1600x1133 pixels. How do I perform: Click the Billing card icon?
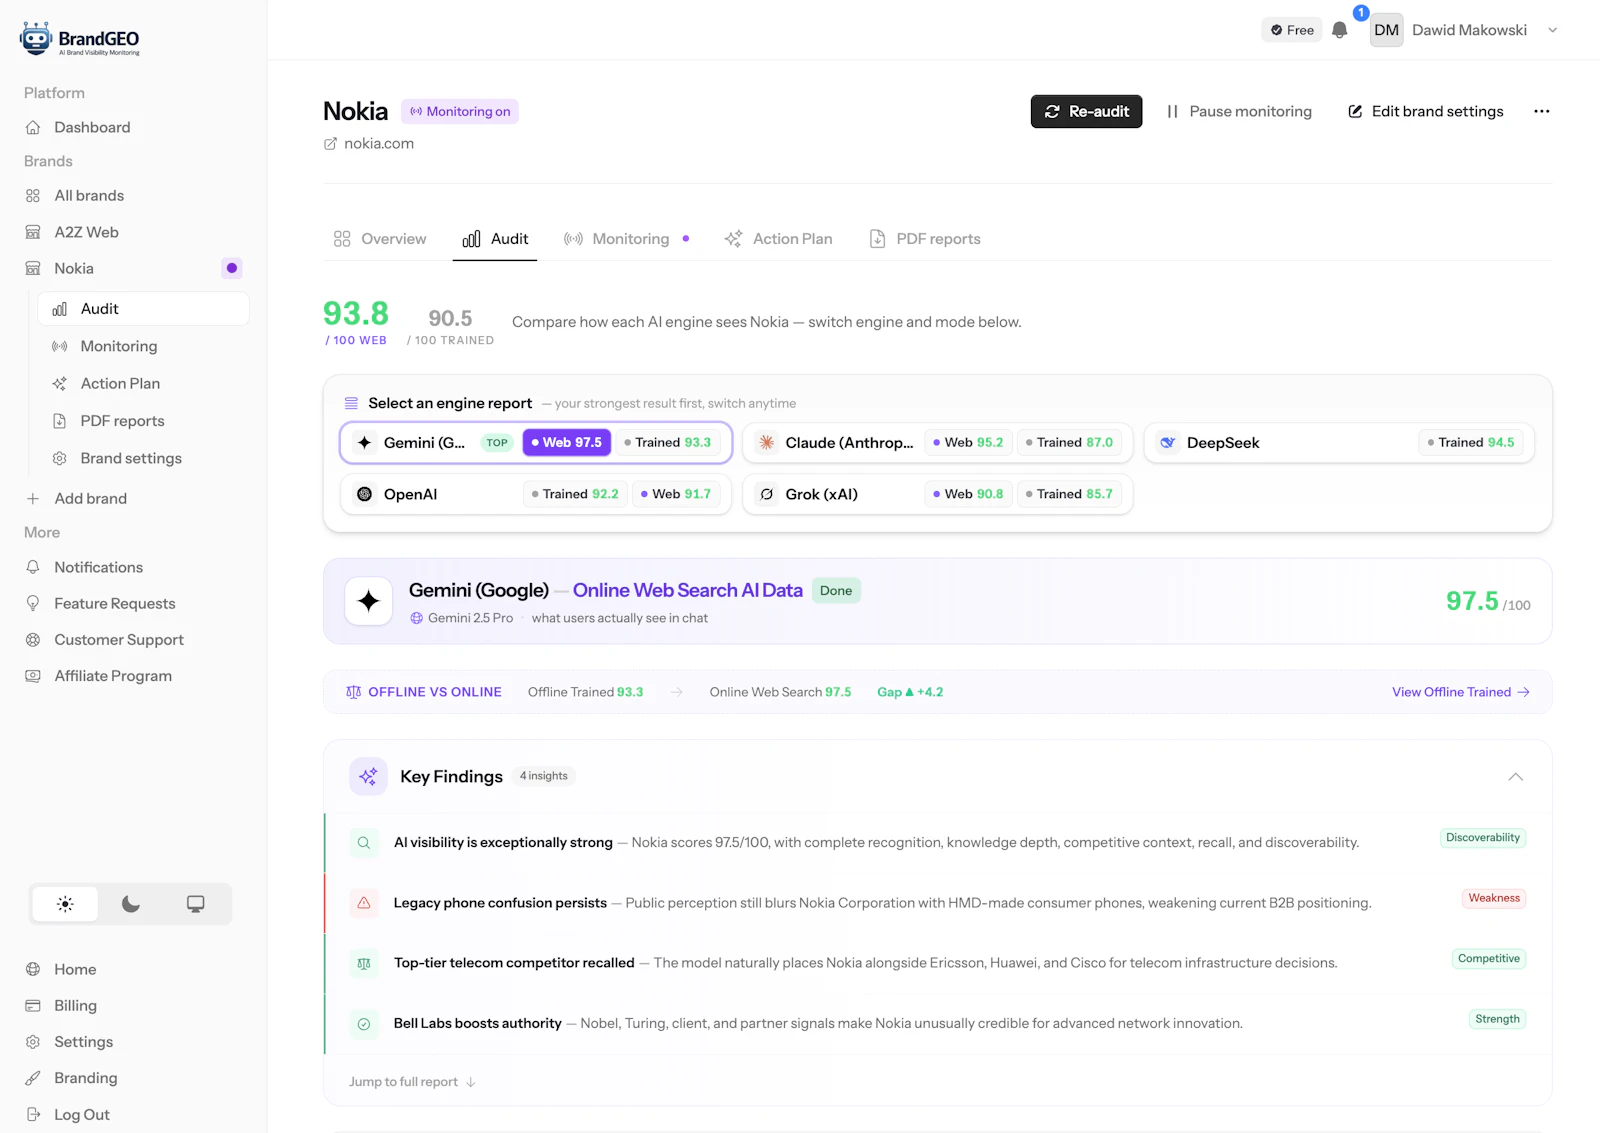pos(33,1005)
